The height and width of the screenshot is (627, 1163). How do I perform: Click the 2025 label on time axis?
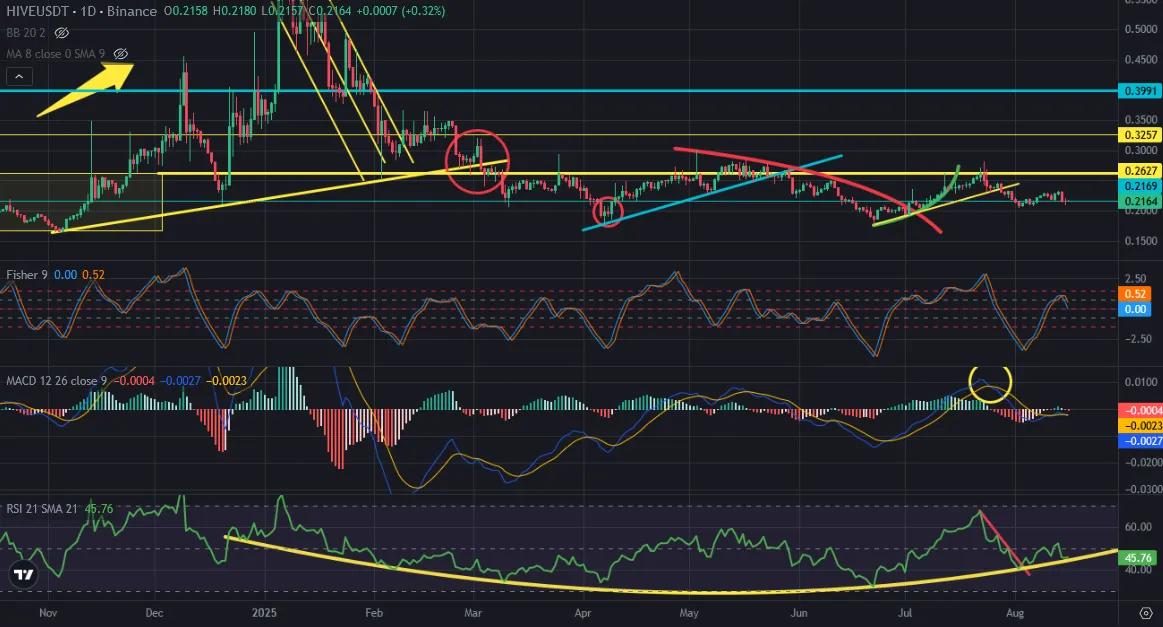(x=264, y=613)
